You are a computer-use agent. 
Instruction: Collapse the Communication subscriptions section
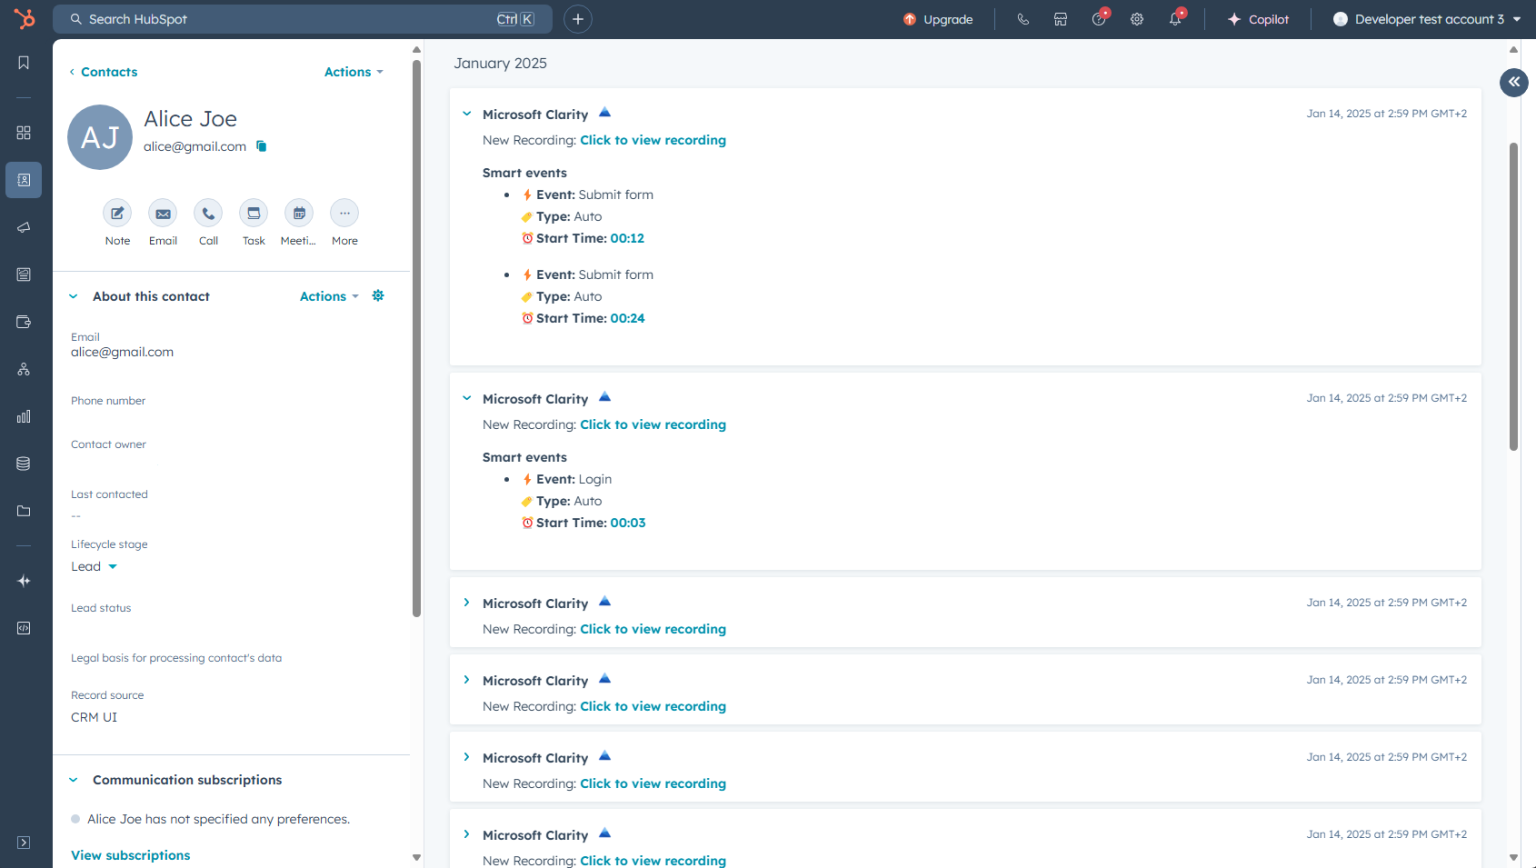click(x=72, y=780)
